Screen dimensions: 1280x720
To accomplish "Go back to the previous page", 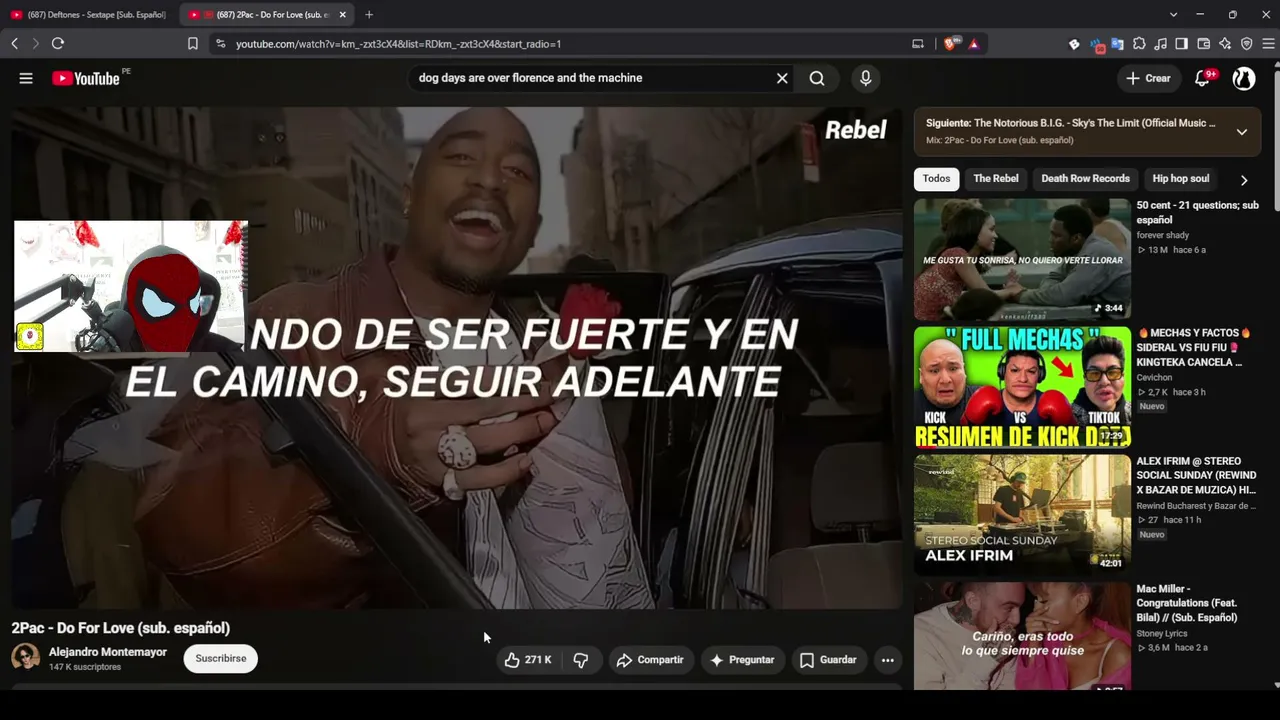I will [15, 43].
